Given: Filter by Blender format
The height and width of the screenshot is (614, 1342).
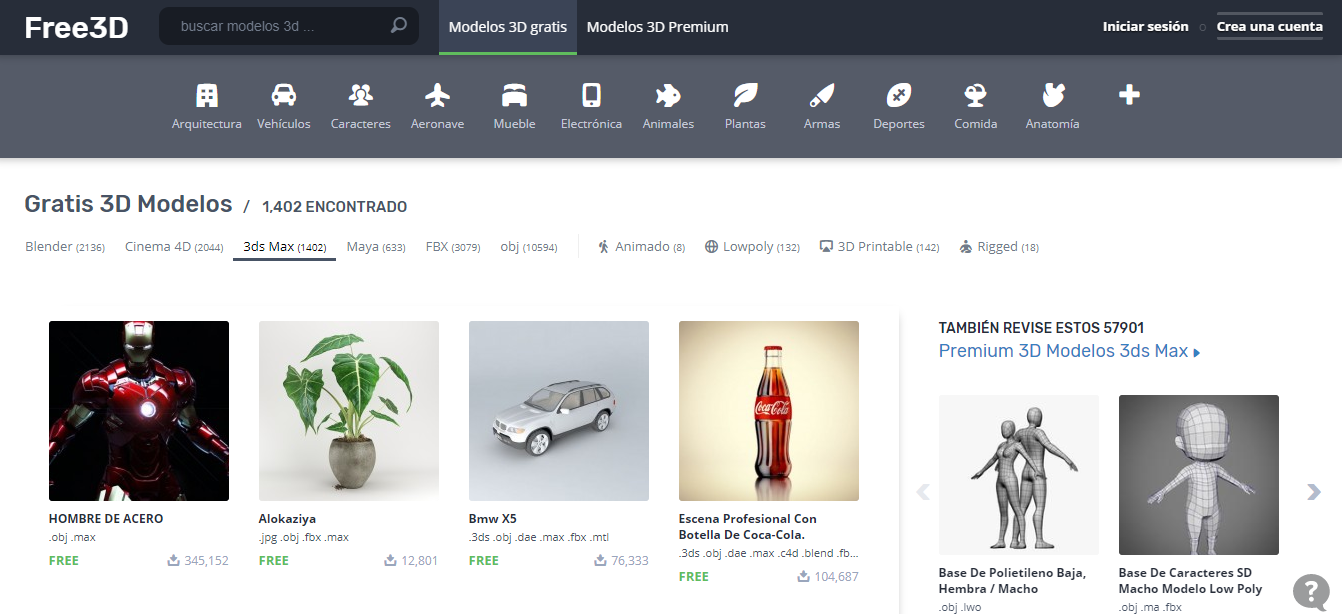Looking at the screenshot, I should point(65,247).
